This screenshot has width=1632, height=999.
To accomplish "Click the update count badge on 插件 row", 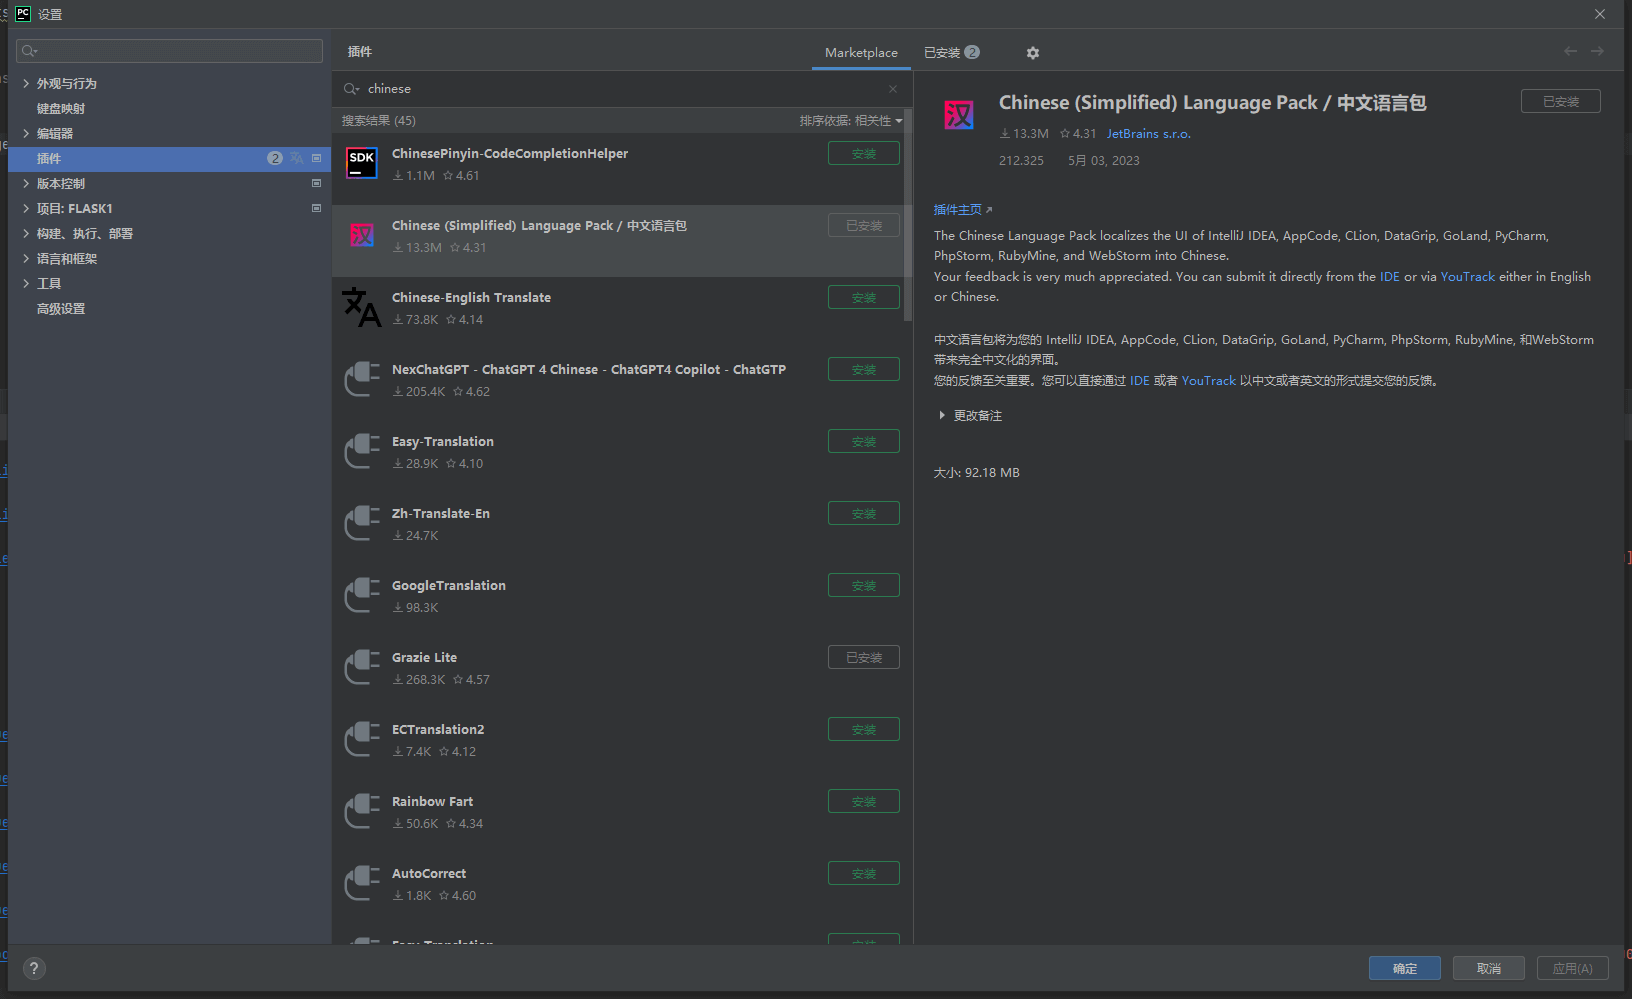I will 275,158.
